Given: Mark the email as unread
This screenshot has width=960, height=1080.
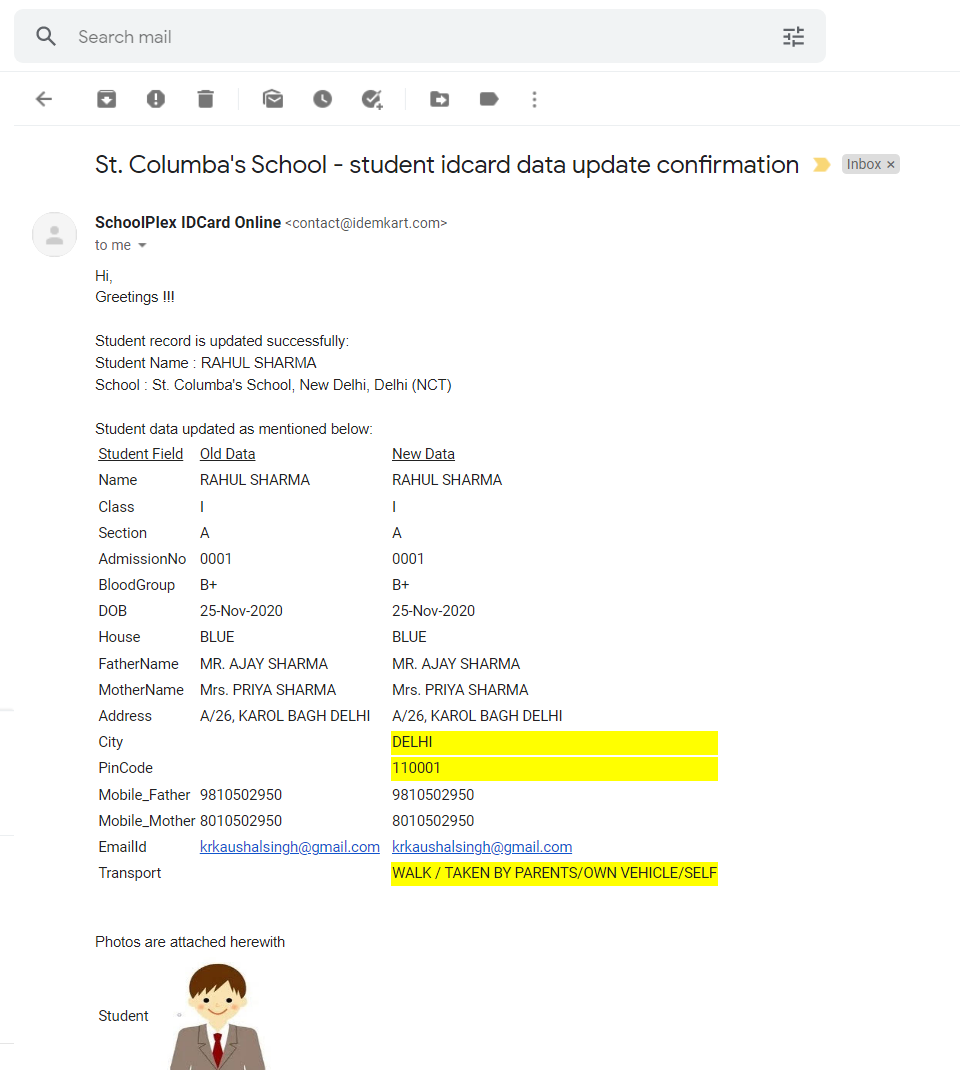Looking at the screenshot, I should point(272,99).
